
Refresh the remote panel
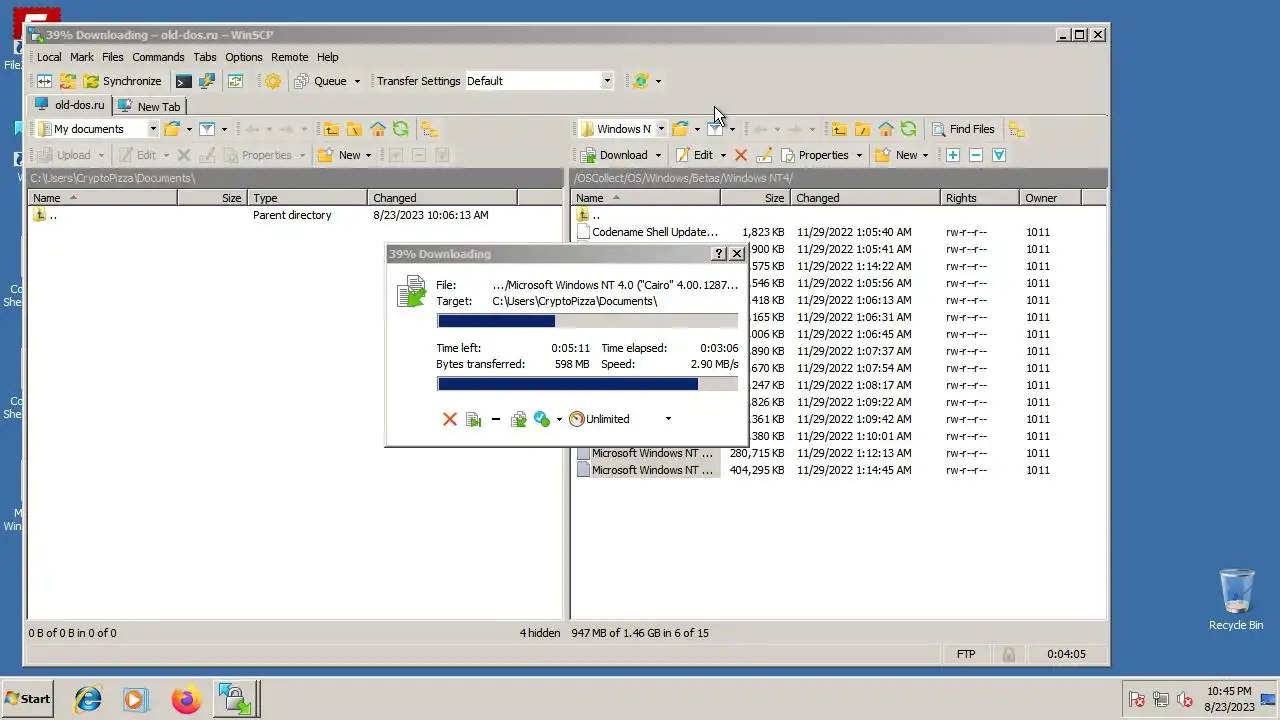coord(908,129)
